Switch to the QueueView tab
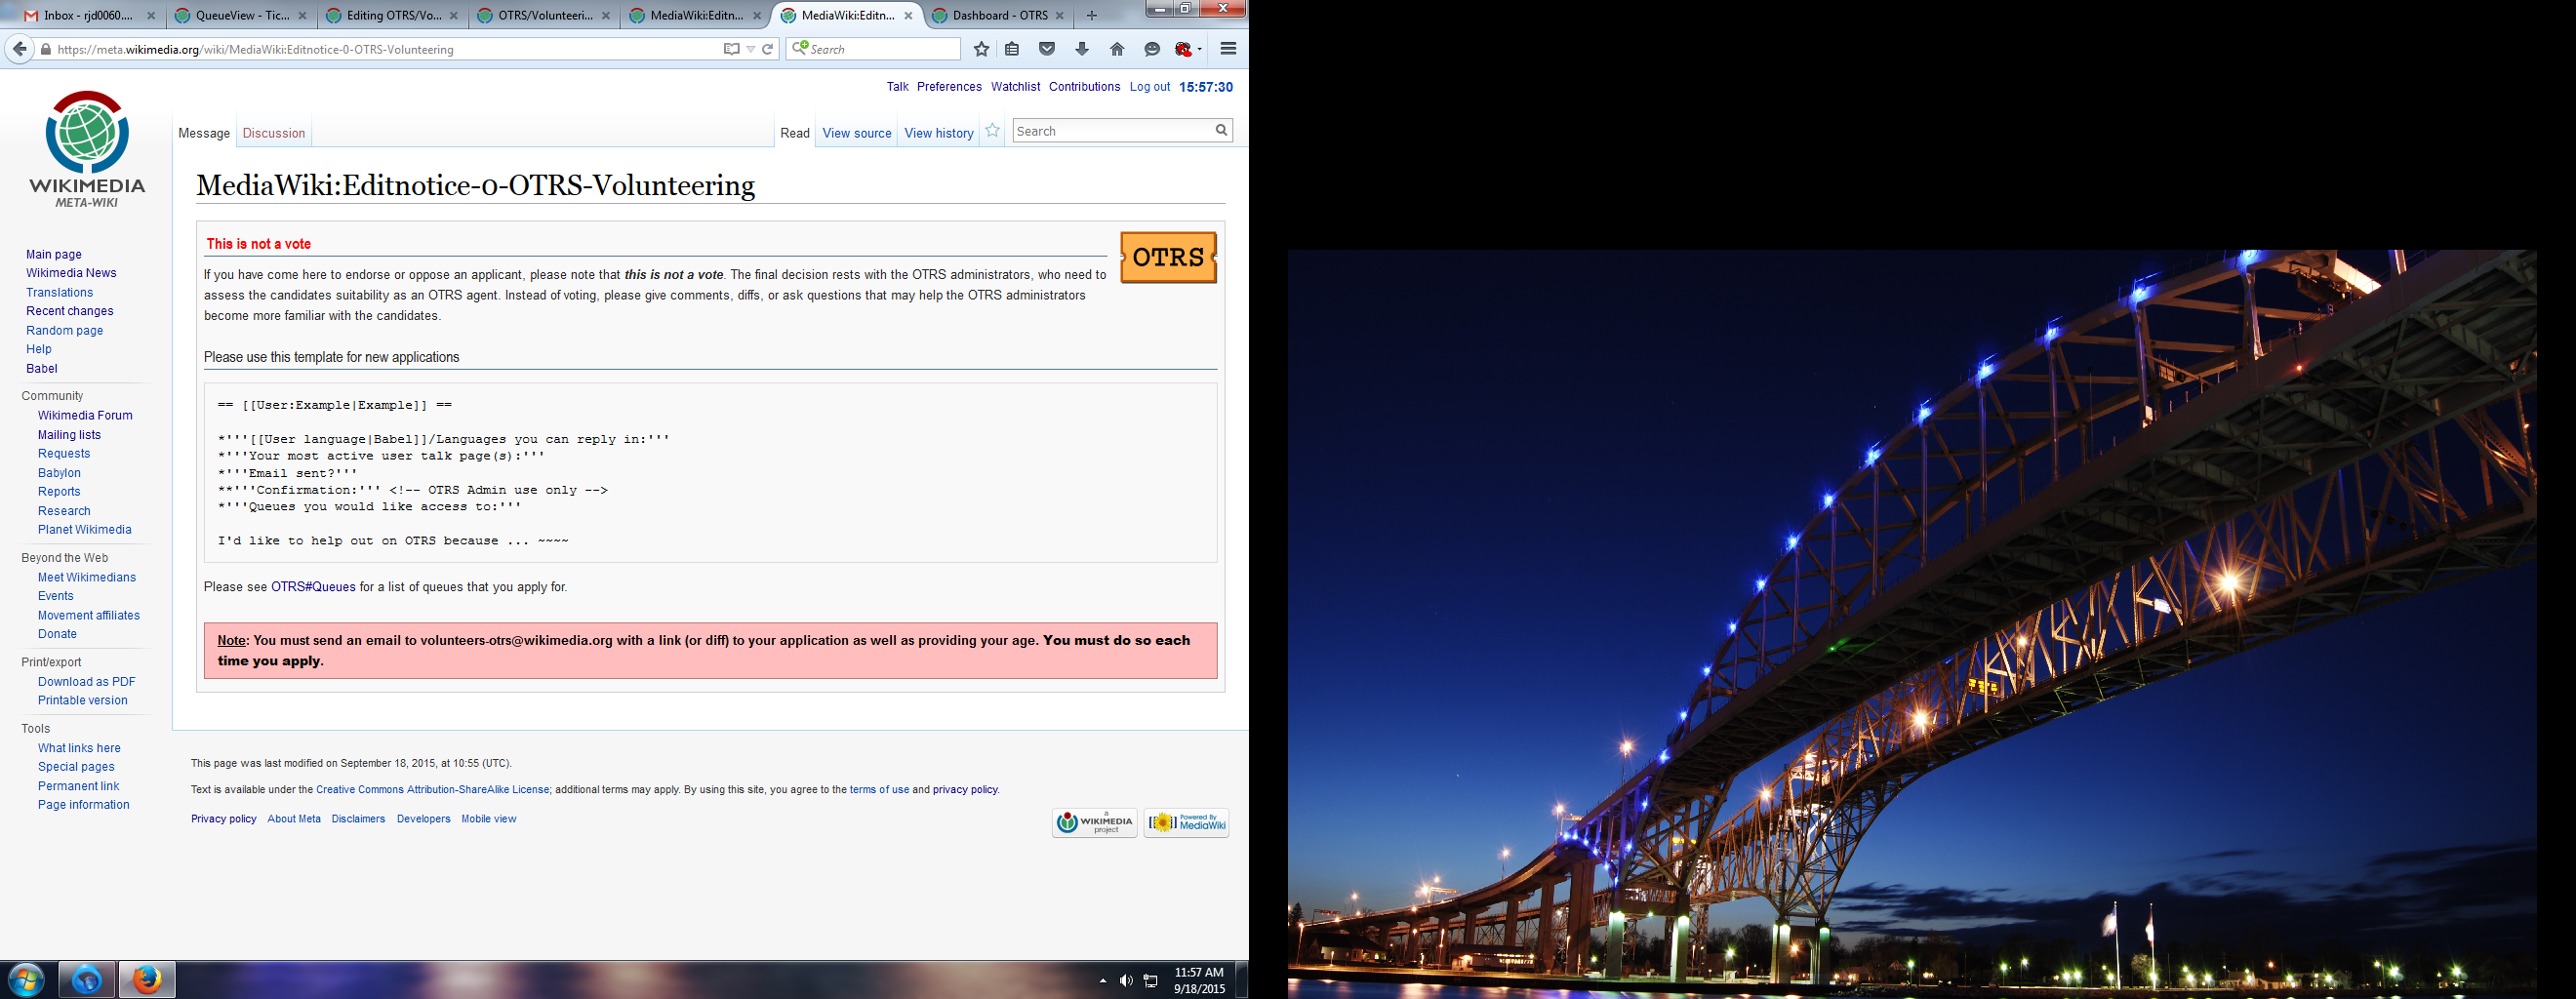The width and height of the screenshot is (2576, 999). click(x=240, y=15)
